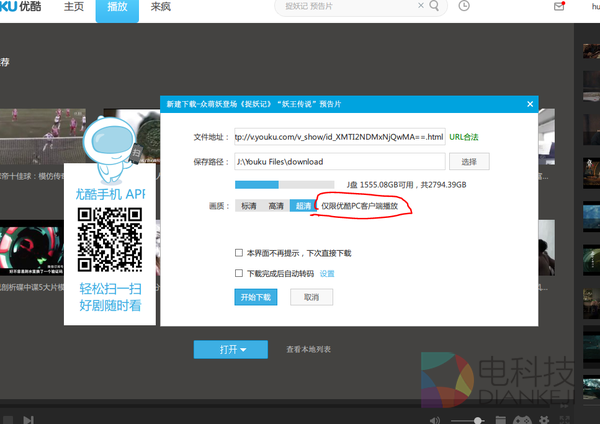Image resolution: width=600 pixels, height=424 pixels.
Task: Open the colorful abstract video thumbnail at lower left
Action: [32, 248]
